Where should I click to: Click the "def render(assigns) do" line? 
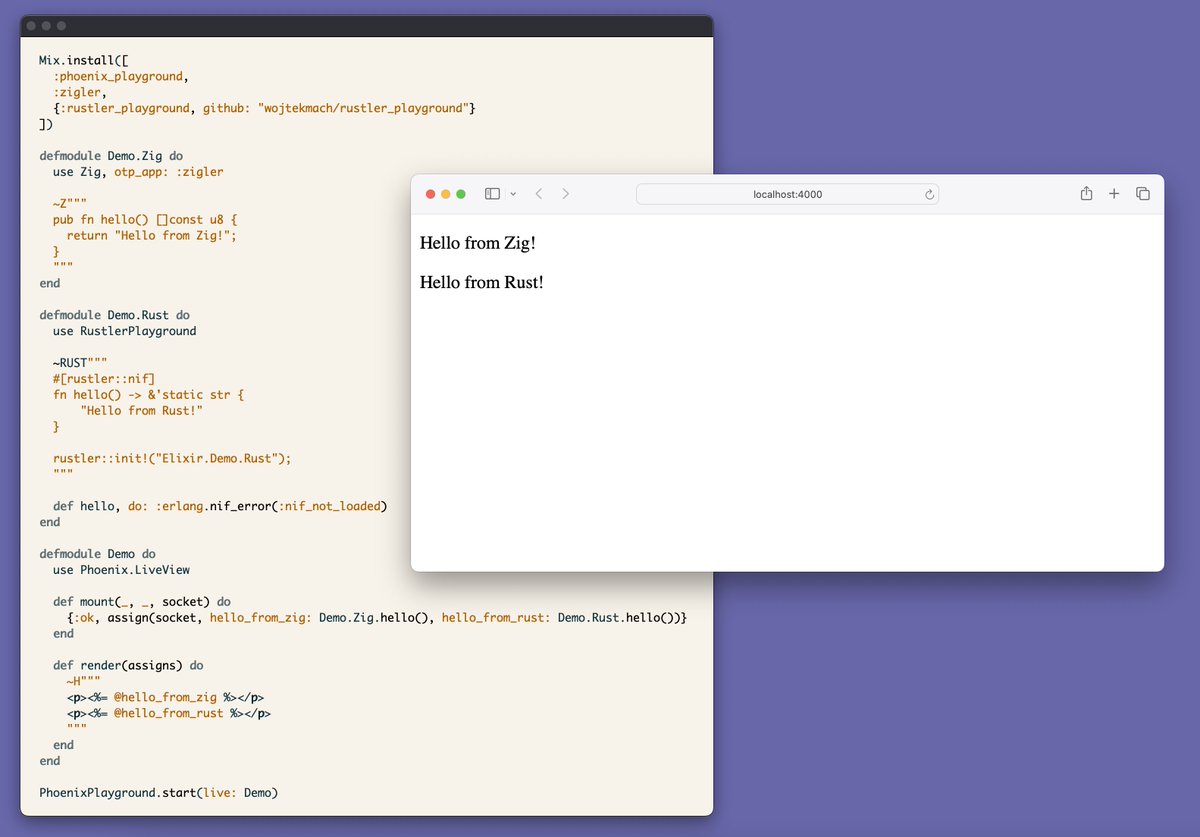(x=128, y=666)
